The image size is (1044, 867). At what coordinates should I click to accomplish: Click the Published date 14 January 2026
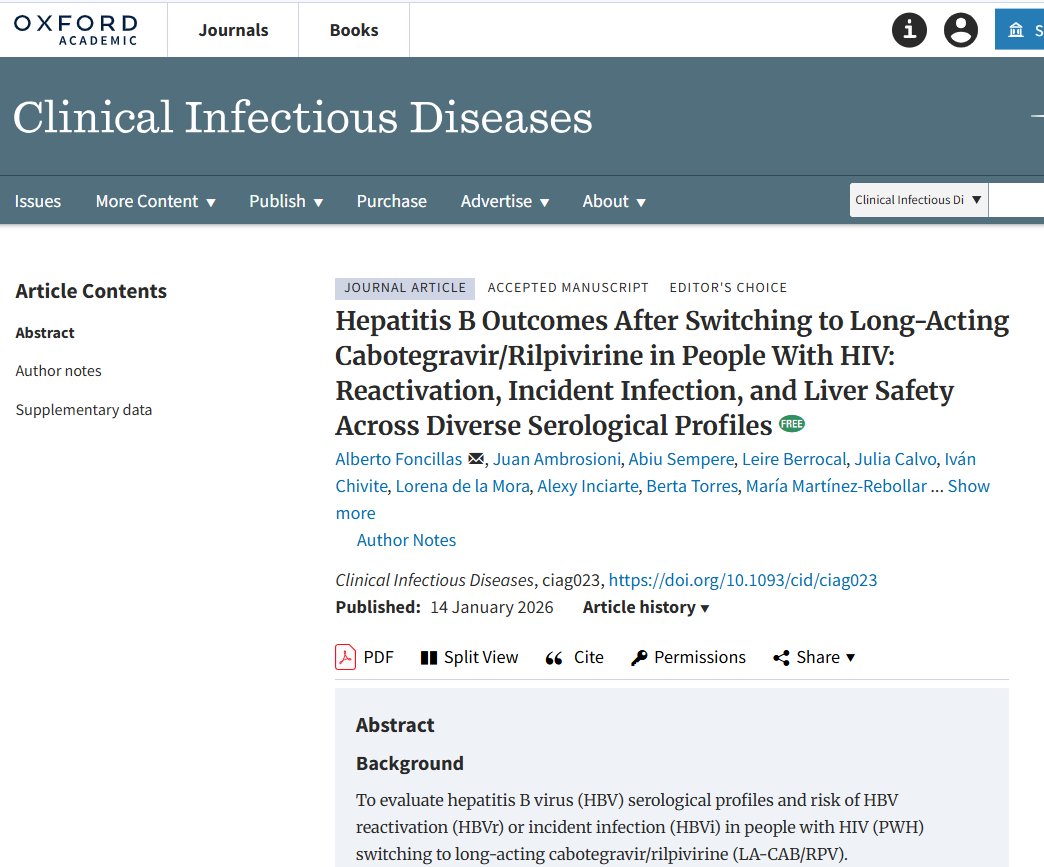pos(491,607)
